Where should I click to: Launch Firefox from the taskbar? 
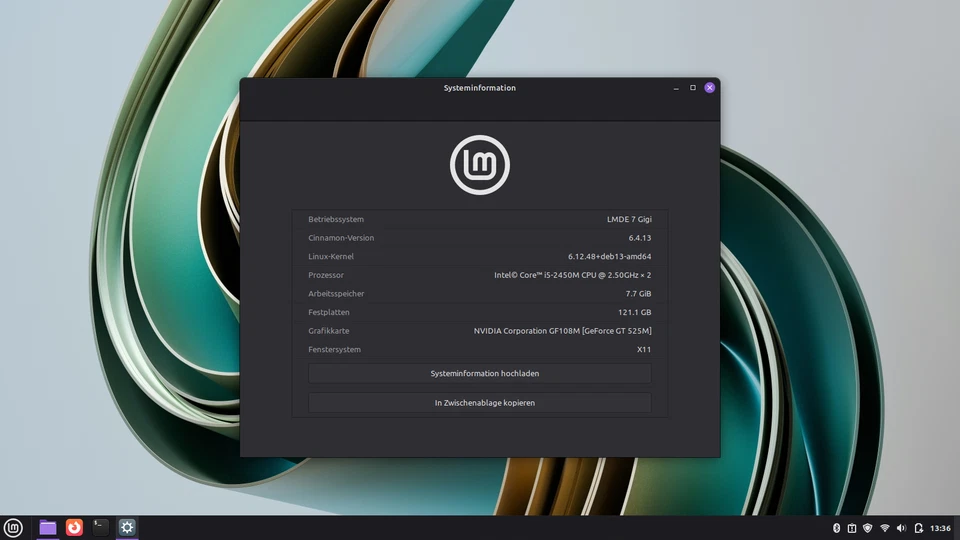74,527
